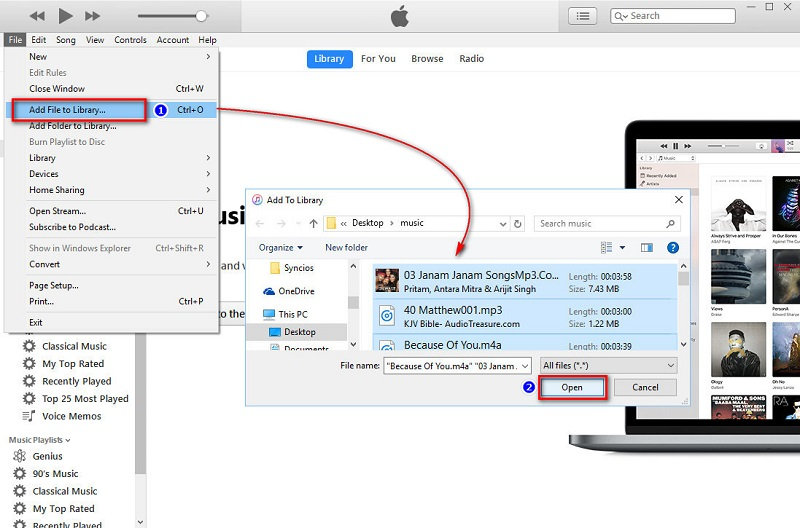The width and height of the screenshot is (800, 528).
Task: Click the iTunes volume slider knob
Action: click(202, 16)
